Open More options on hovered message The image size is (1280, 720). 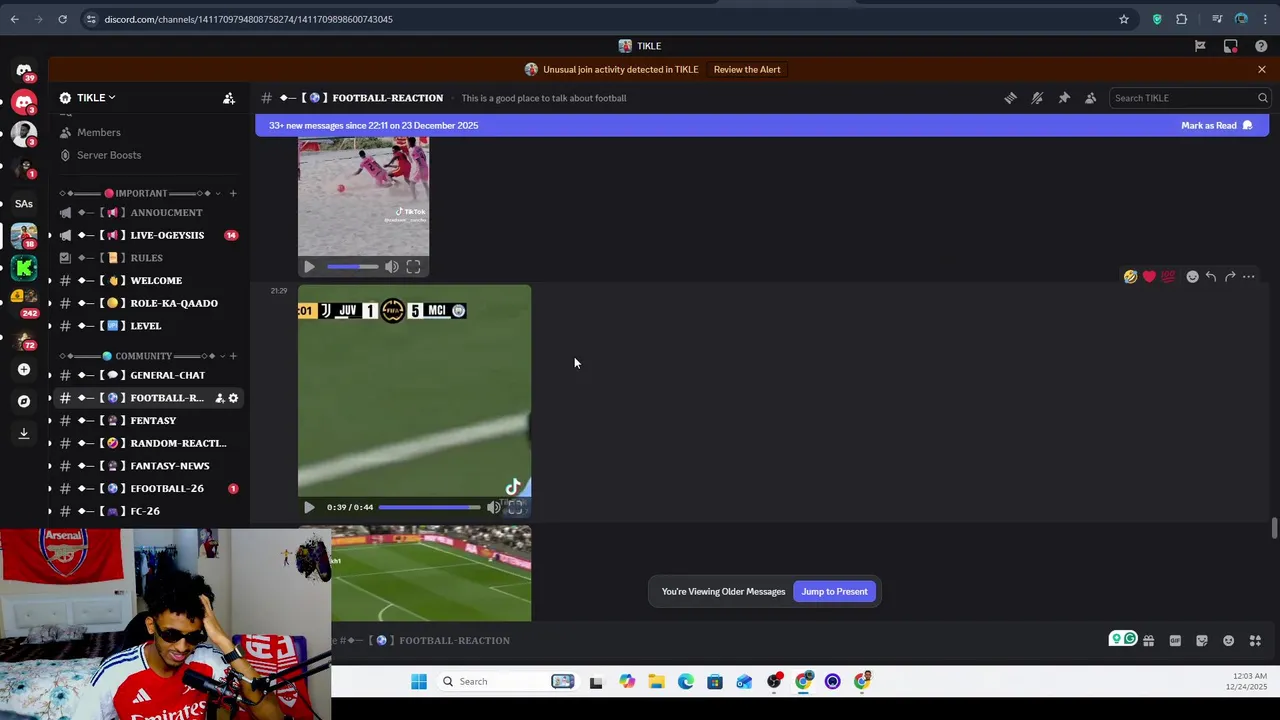(x=1249, y=277)
